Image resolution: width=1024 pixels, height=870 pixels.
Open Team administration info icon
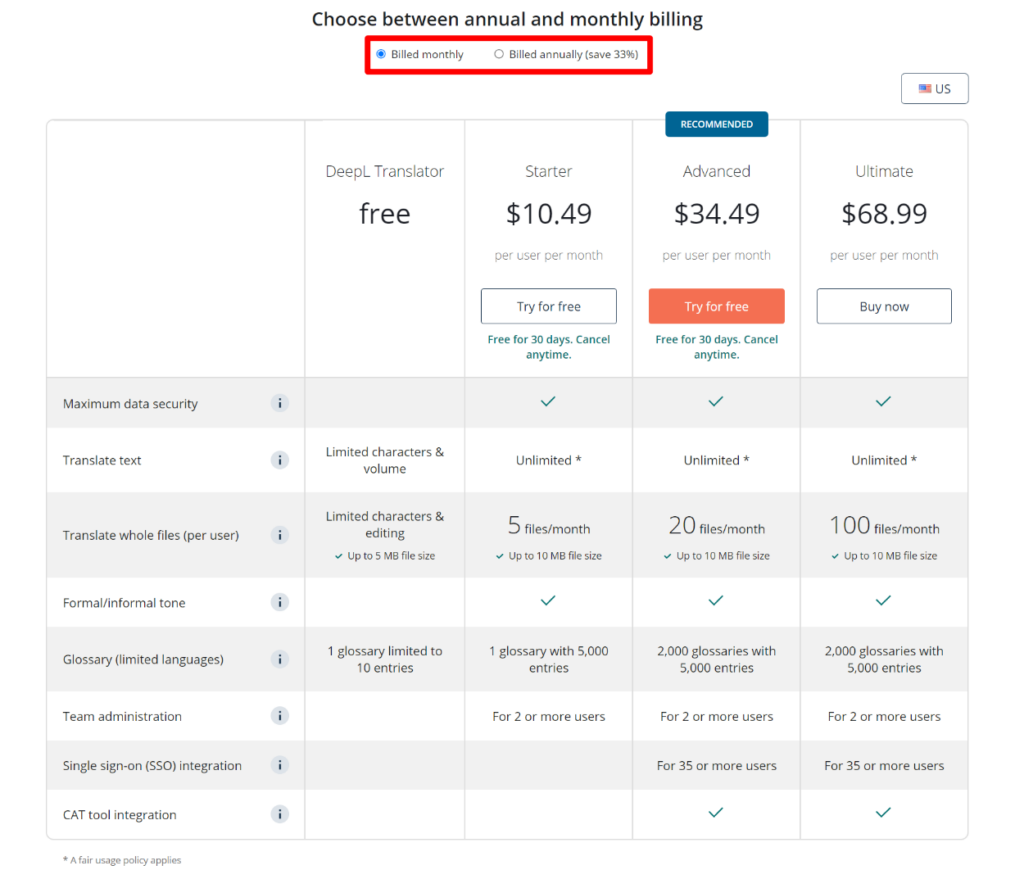[x=280, y=716]
